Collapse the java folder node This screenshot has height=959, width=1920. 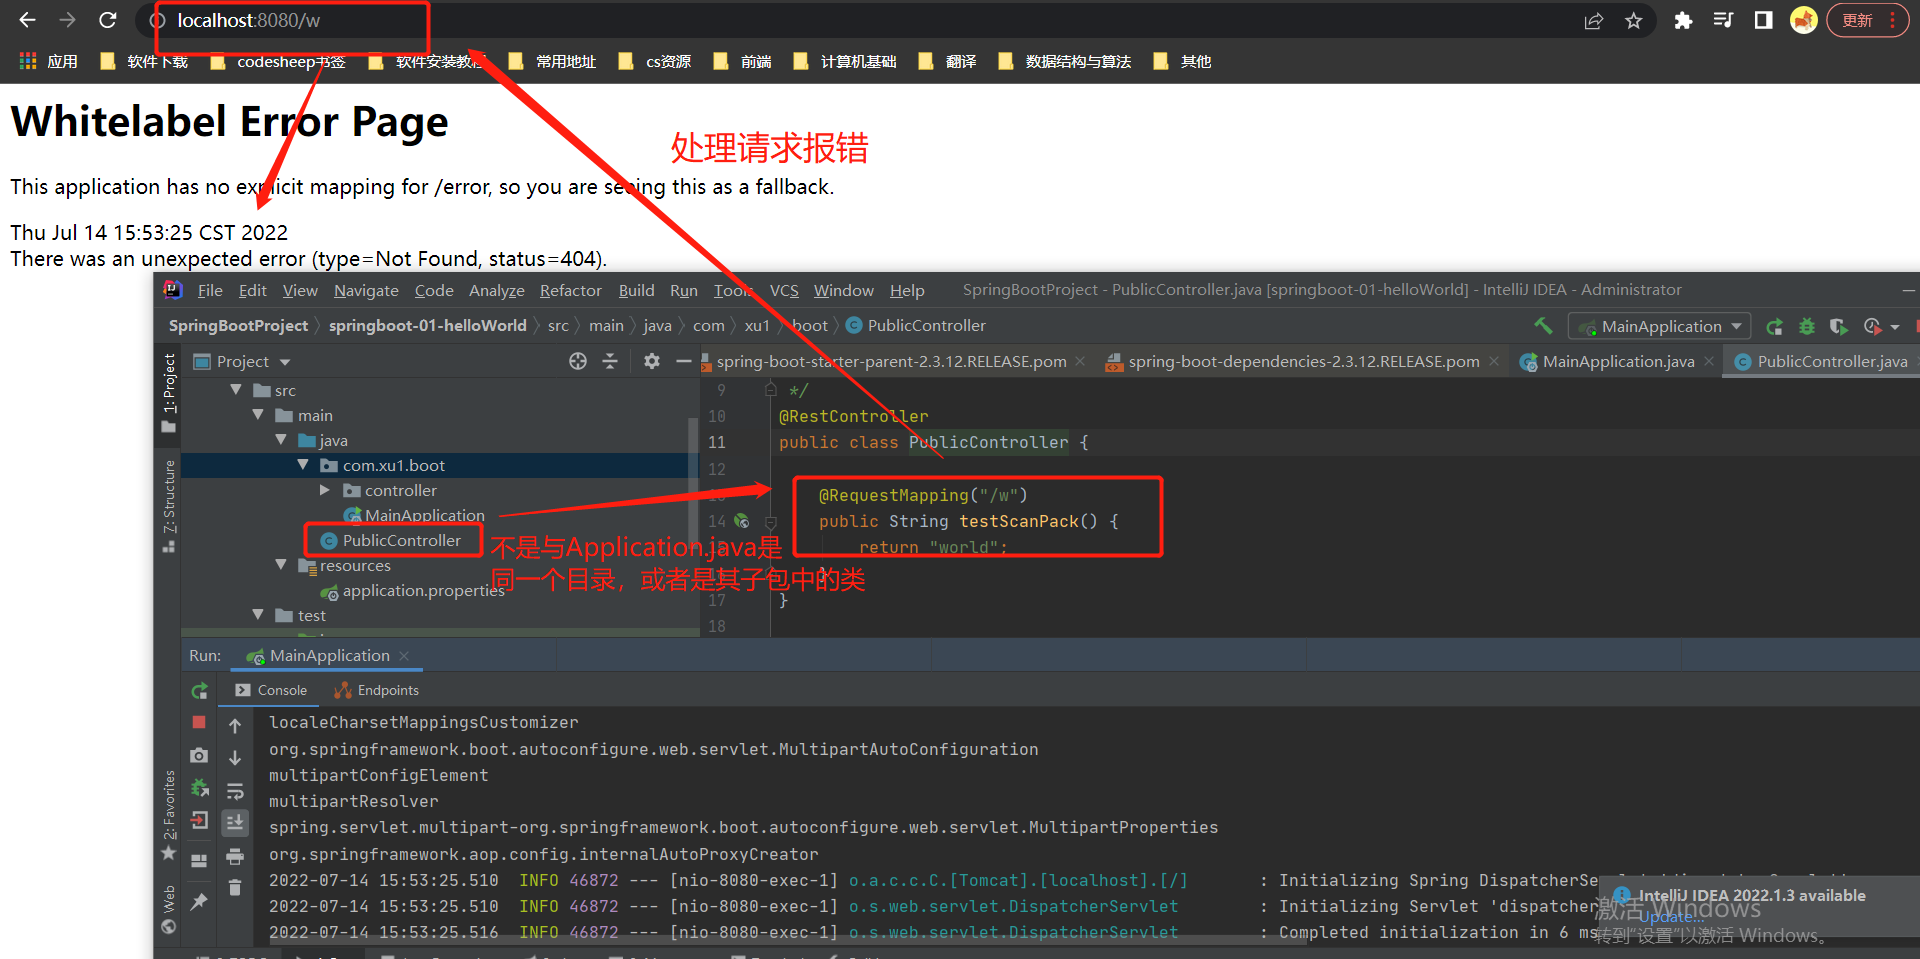281,440
